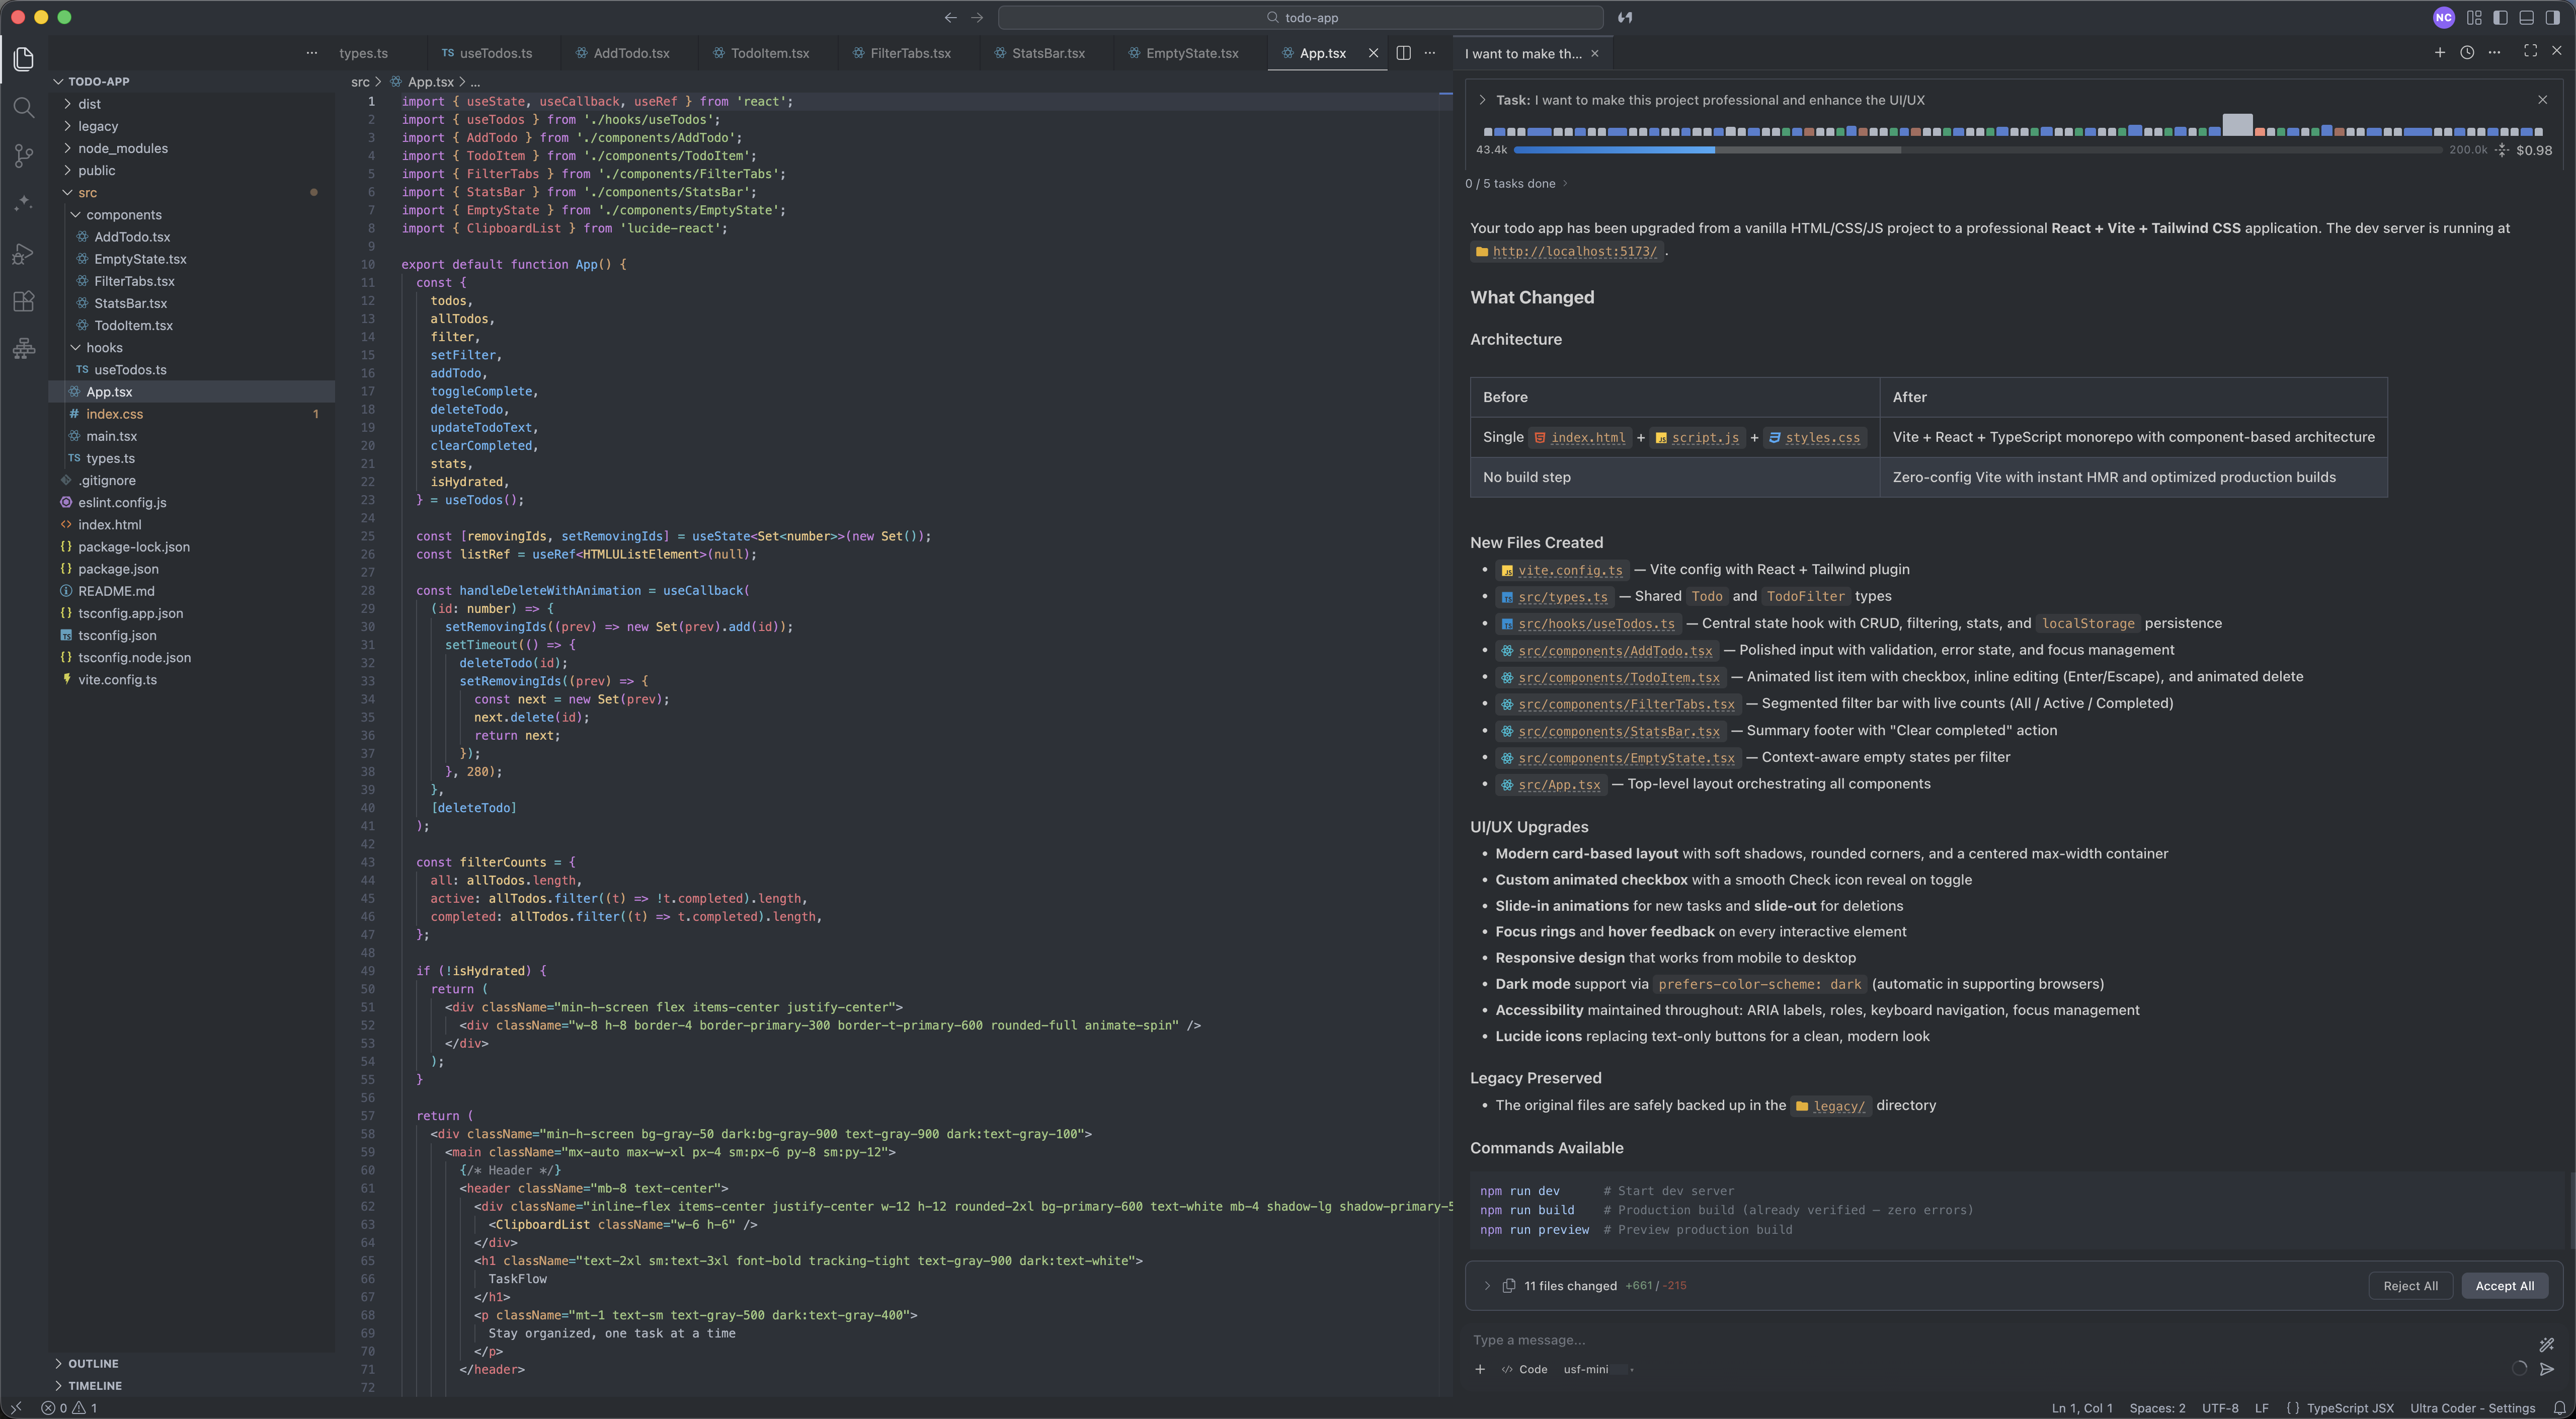Expand the Task description chevron
2576x1419 pixels.
[x=1482, y=100]
